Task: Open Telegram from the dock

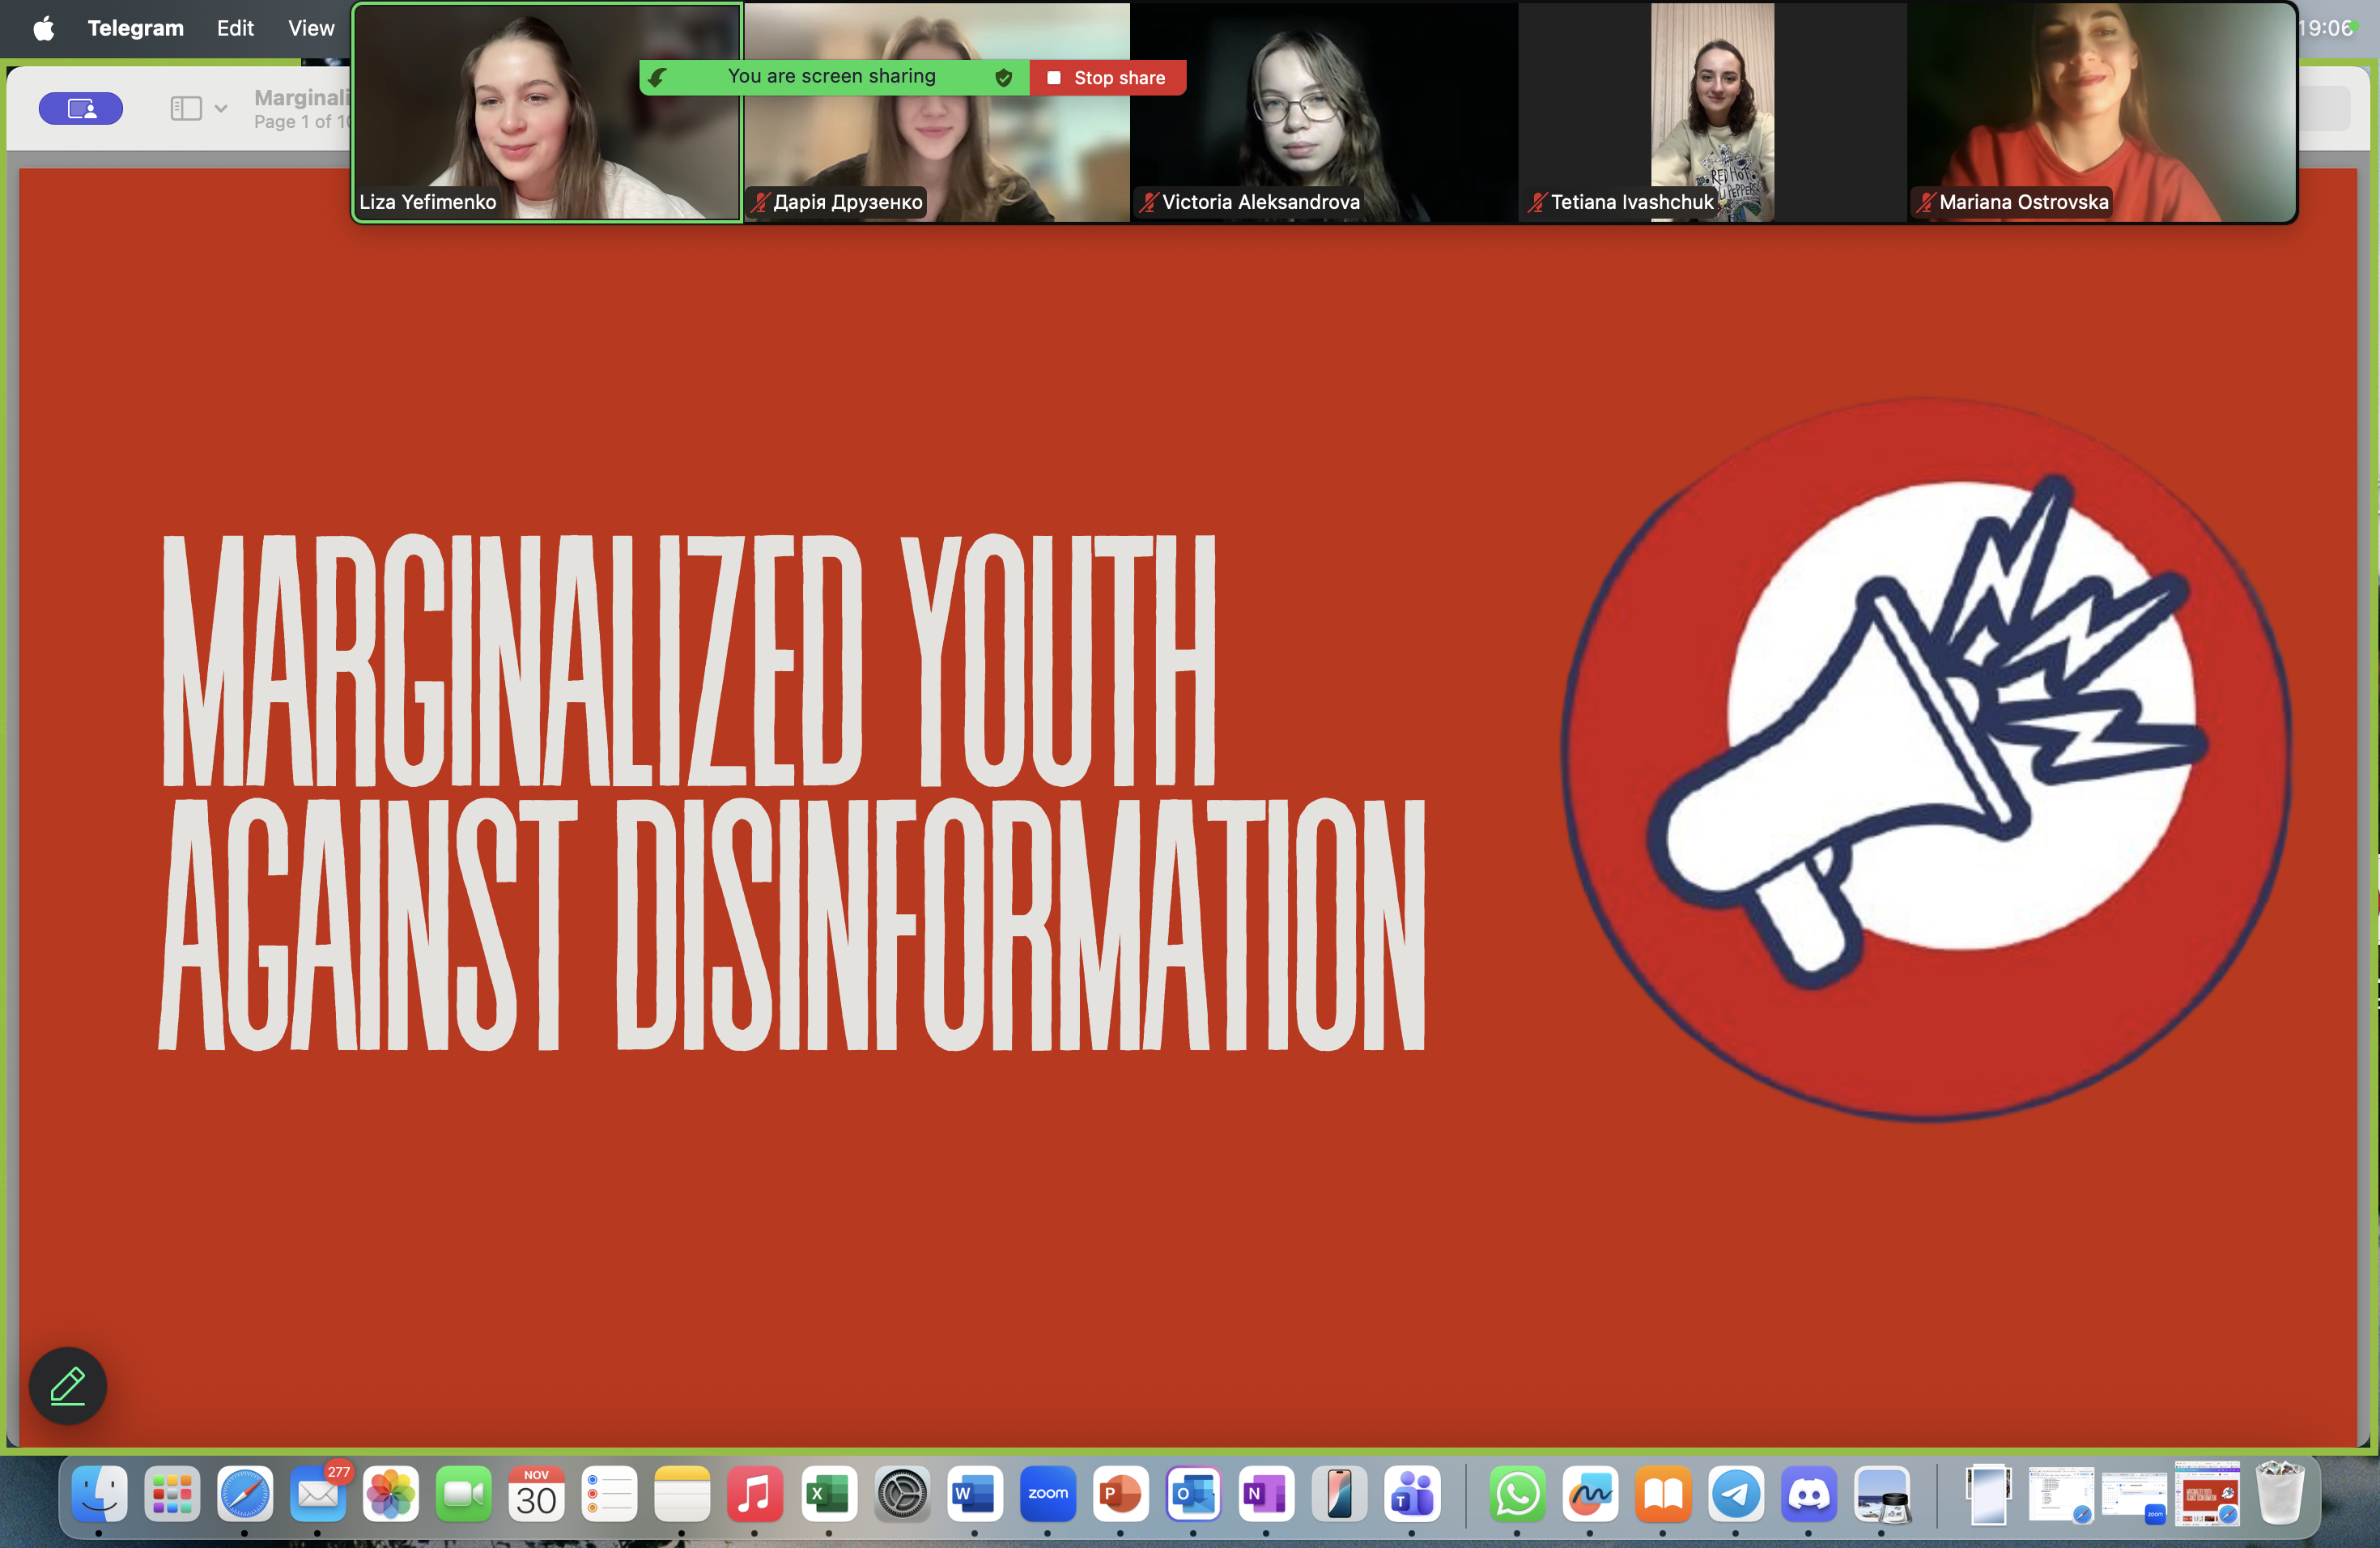Action: click(x=1735, y=1494)
